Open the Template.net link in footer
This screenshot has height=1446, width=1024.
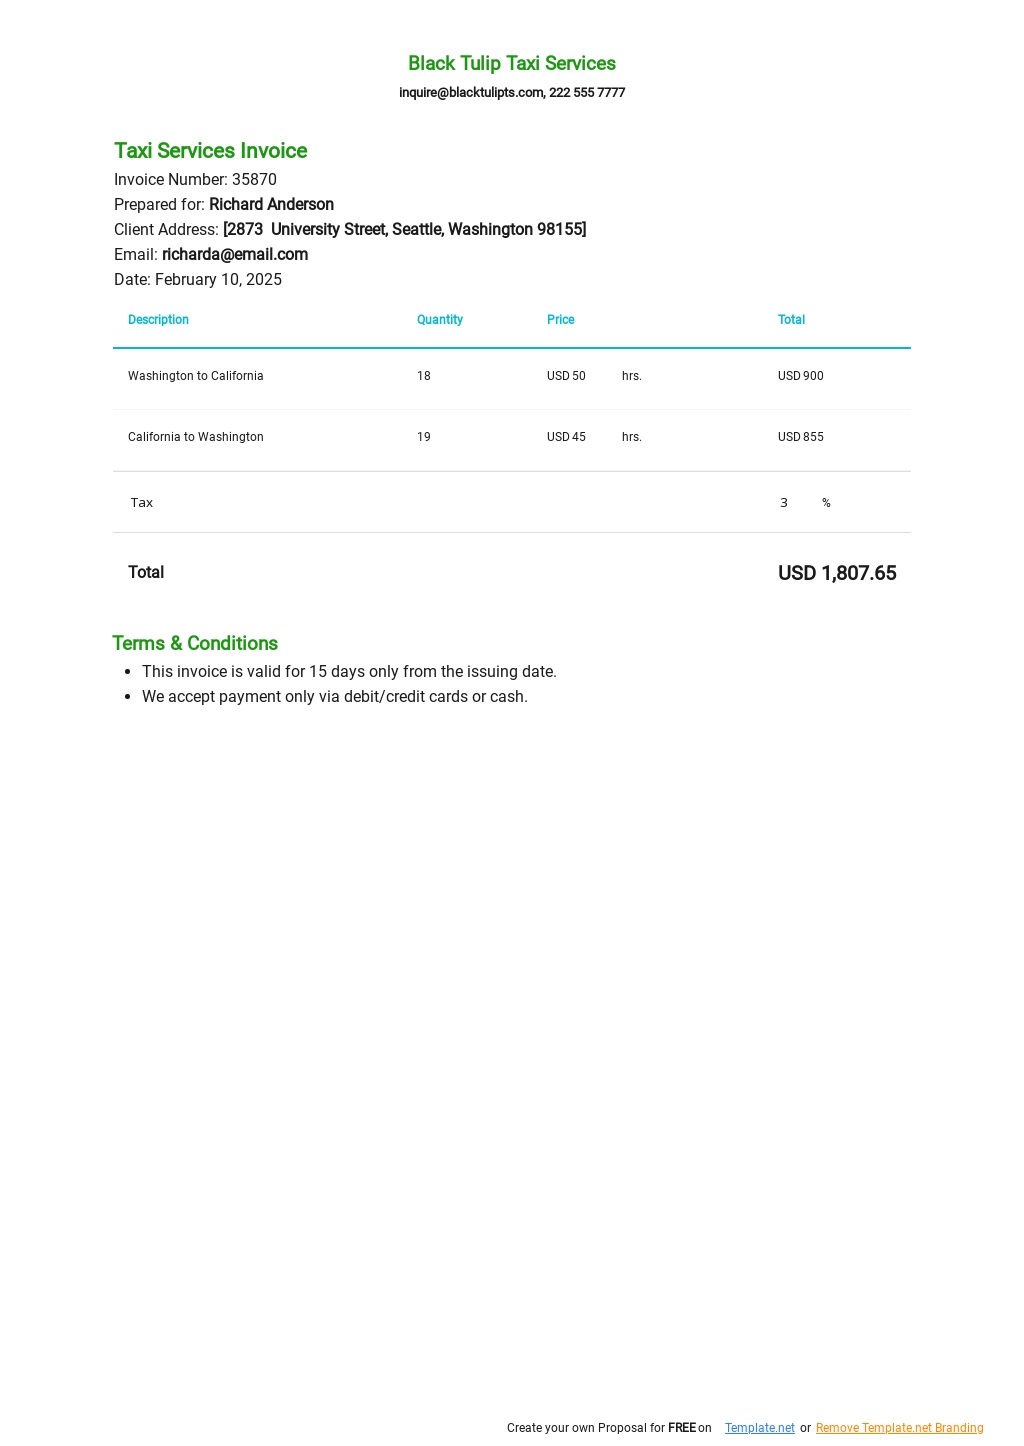[759, 1428]
